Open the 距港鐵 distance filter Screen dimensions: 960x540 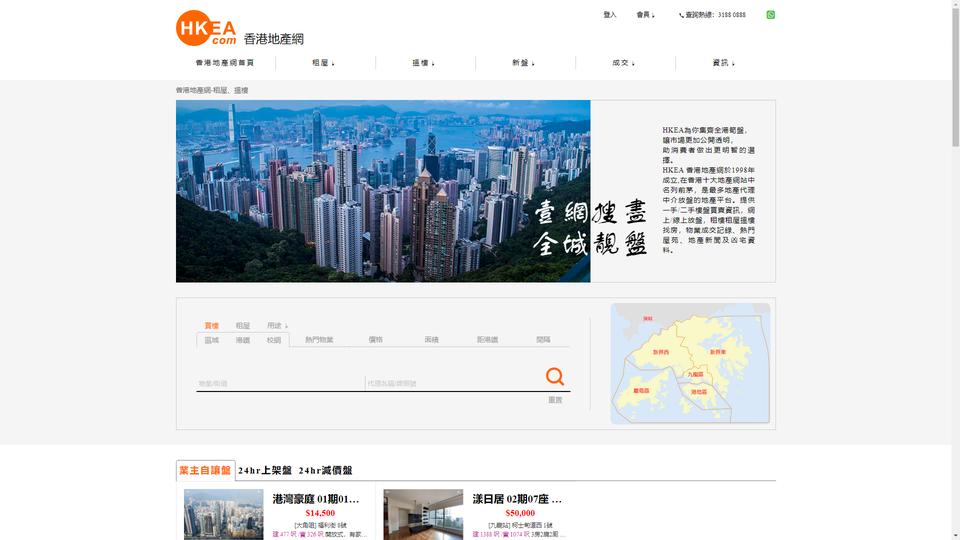(x=487, y=340)
